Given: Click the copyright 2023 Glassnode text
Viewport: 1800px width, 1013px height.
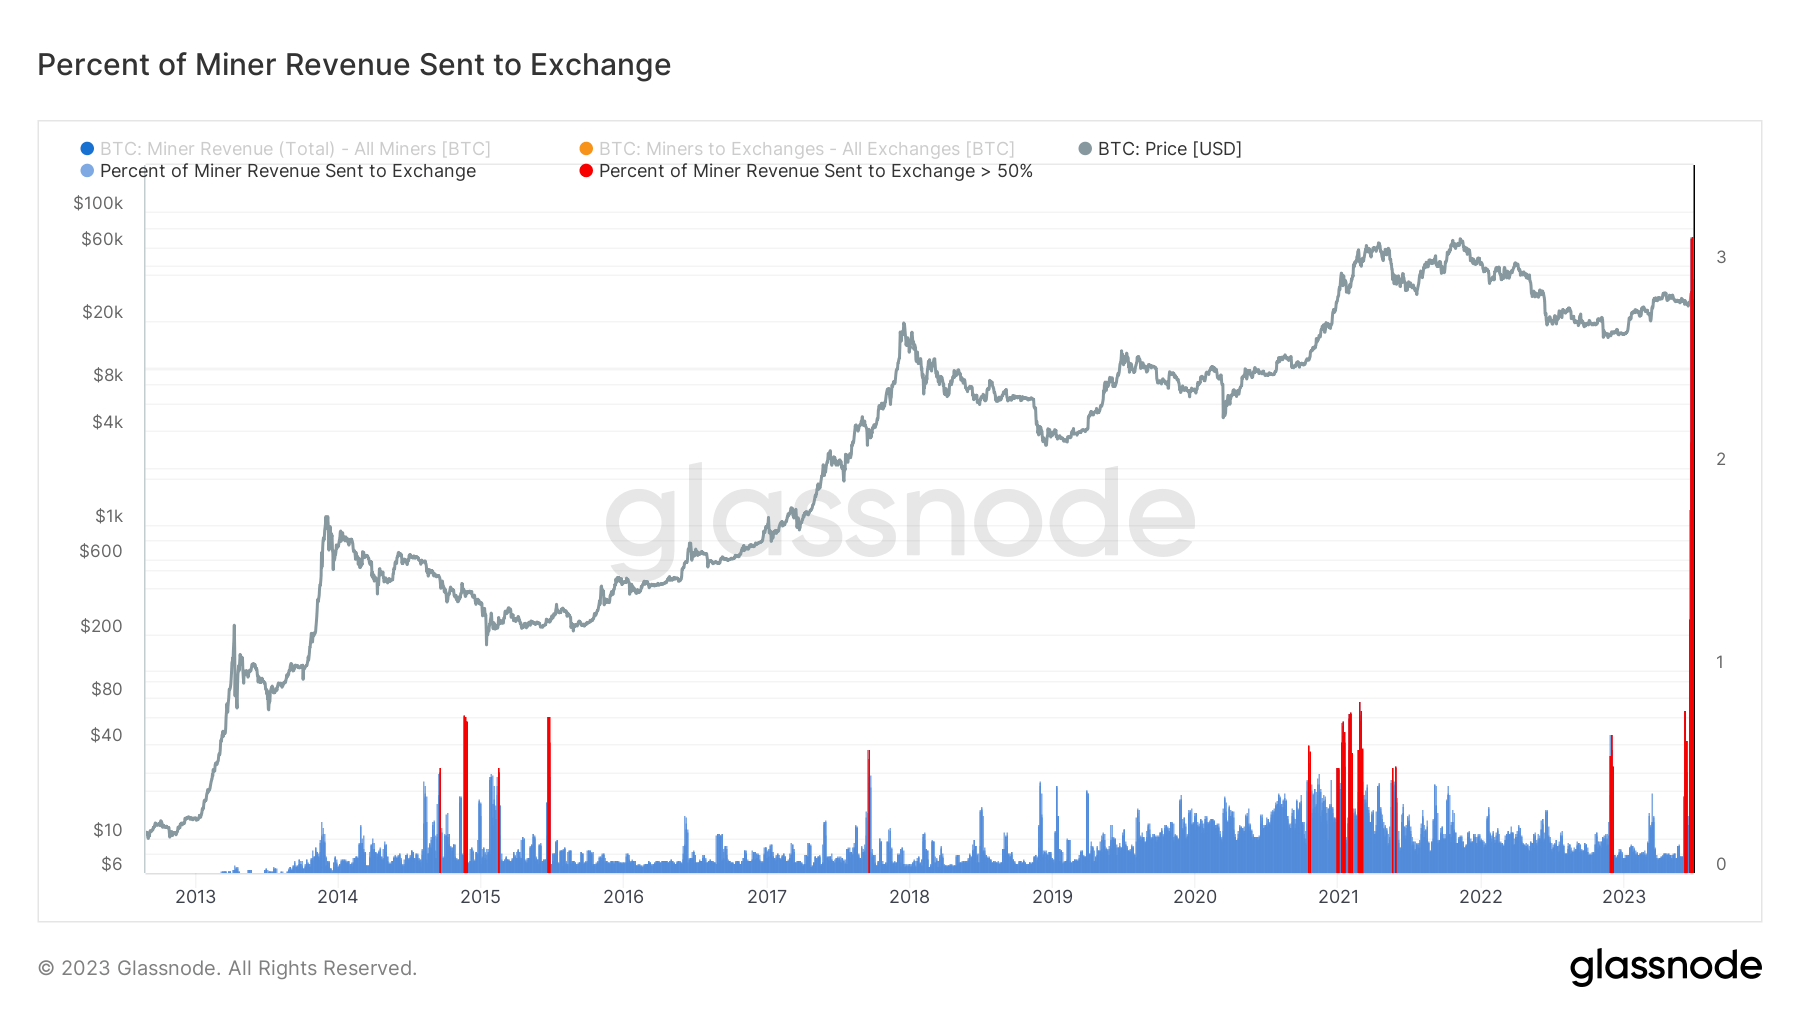Looking at the screenshot, I should point(227,968).
